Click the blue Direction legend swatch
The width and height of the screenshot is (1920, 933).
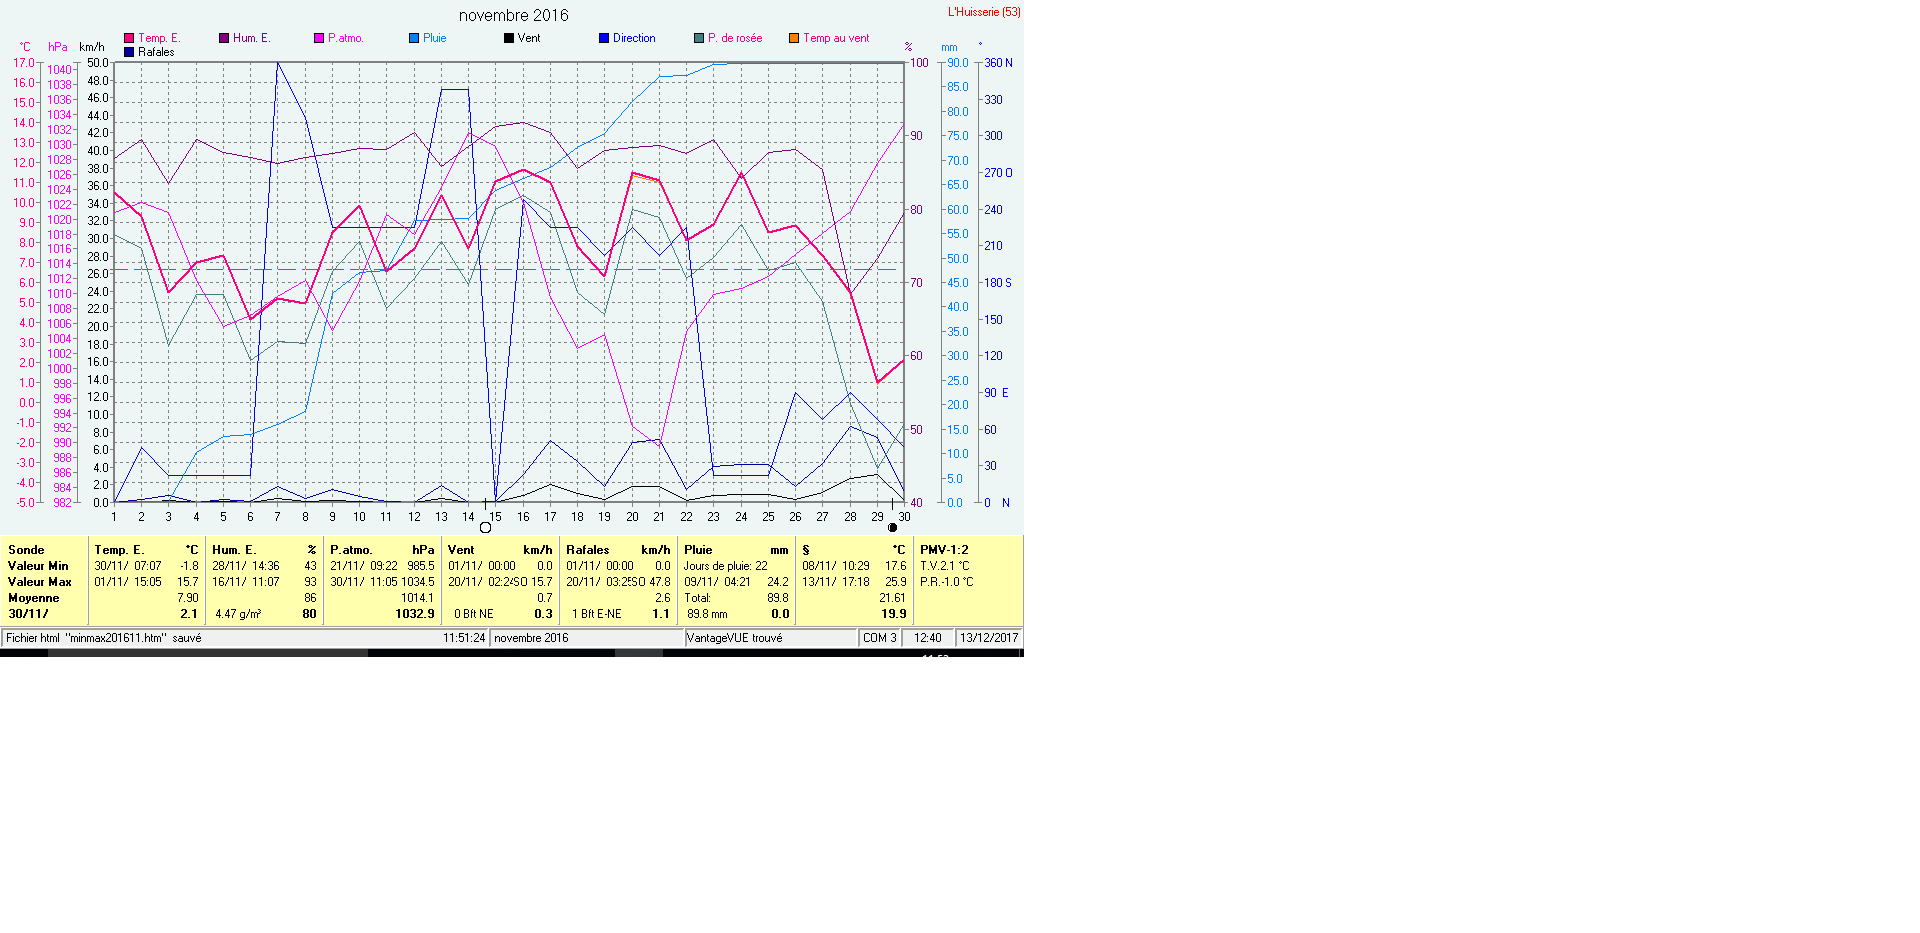(x=604, y=38)
